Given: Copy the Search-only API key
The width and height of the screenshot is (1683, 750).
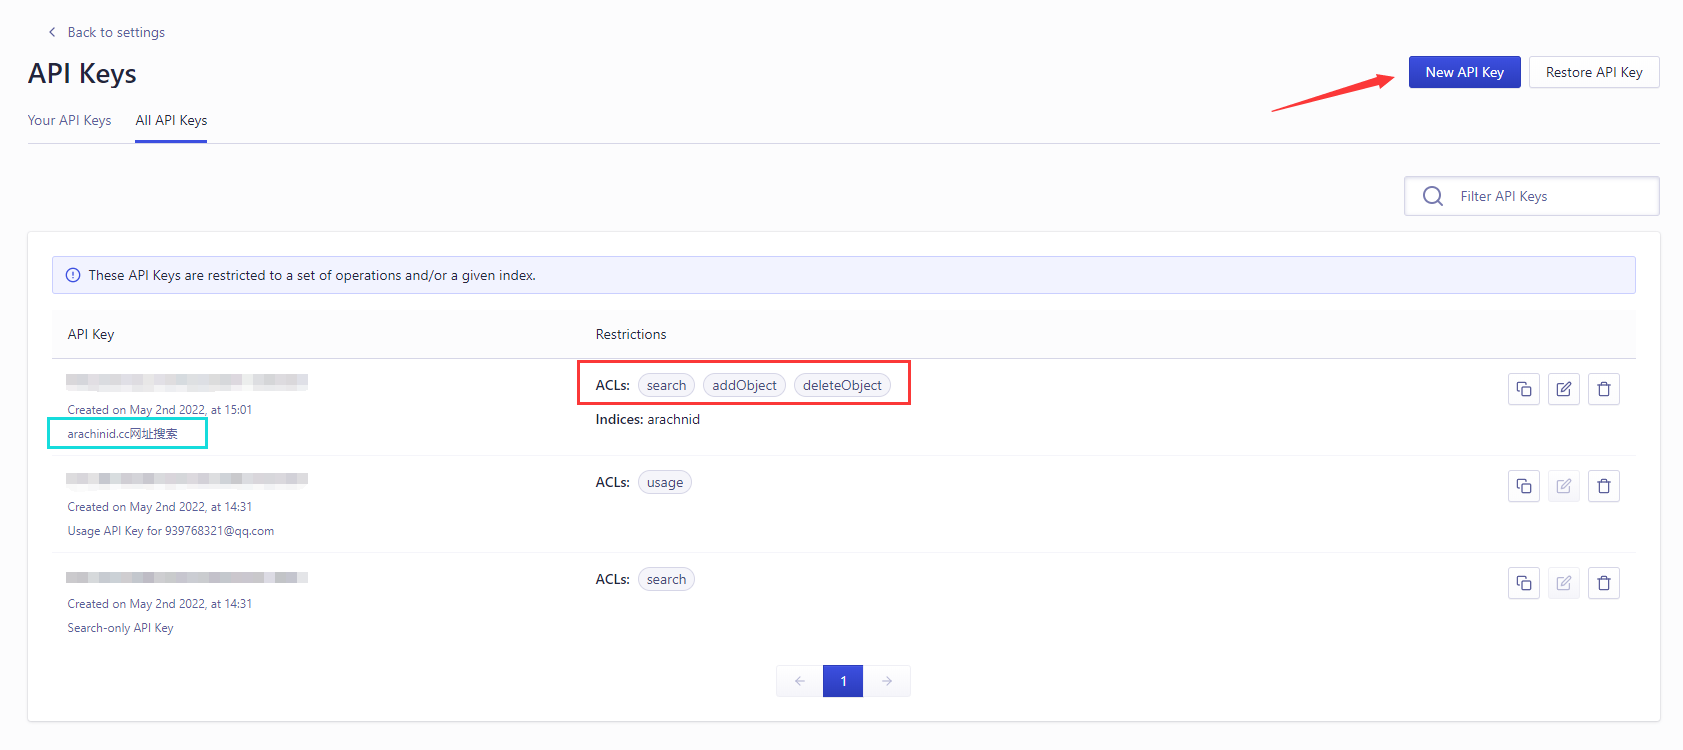Looking at the screenshot, I should pos(1523,583).
